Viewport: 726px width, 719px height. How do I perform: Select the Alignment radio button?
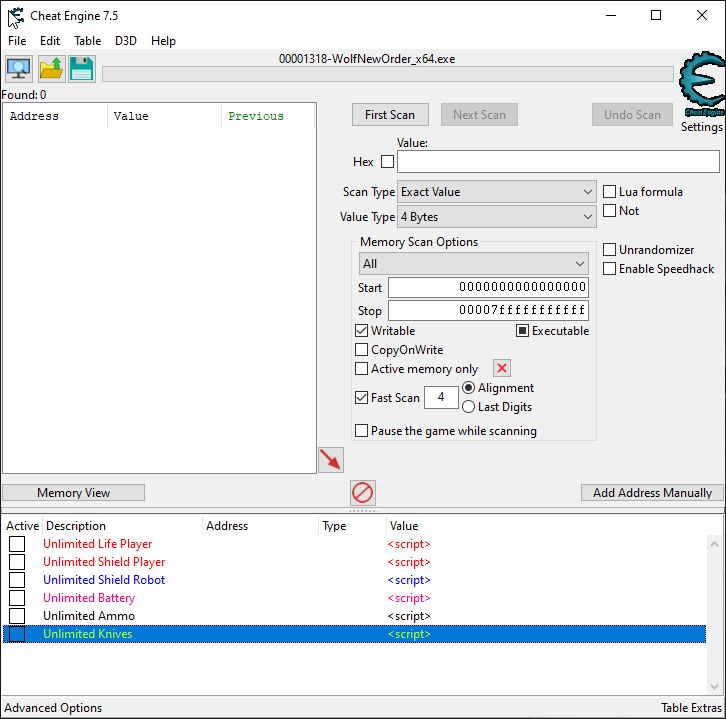[x=468, y=388]
